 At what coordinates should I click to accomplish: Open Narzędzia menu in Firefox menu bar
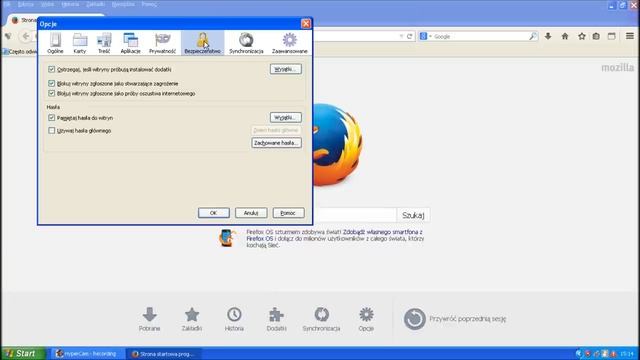(x=123, y=4)
